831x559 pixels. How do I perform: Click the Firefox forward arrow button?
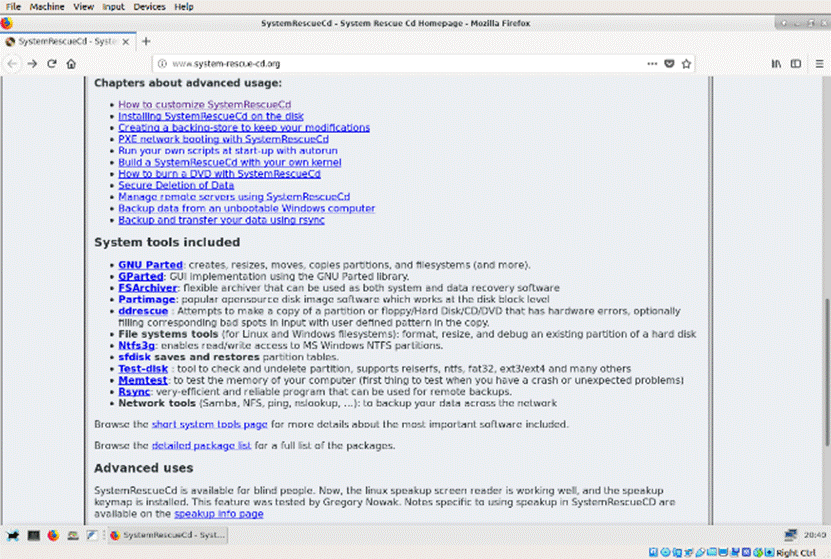[32, 64]
